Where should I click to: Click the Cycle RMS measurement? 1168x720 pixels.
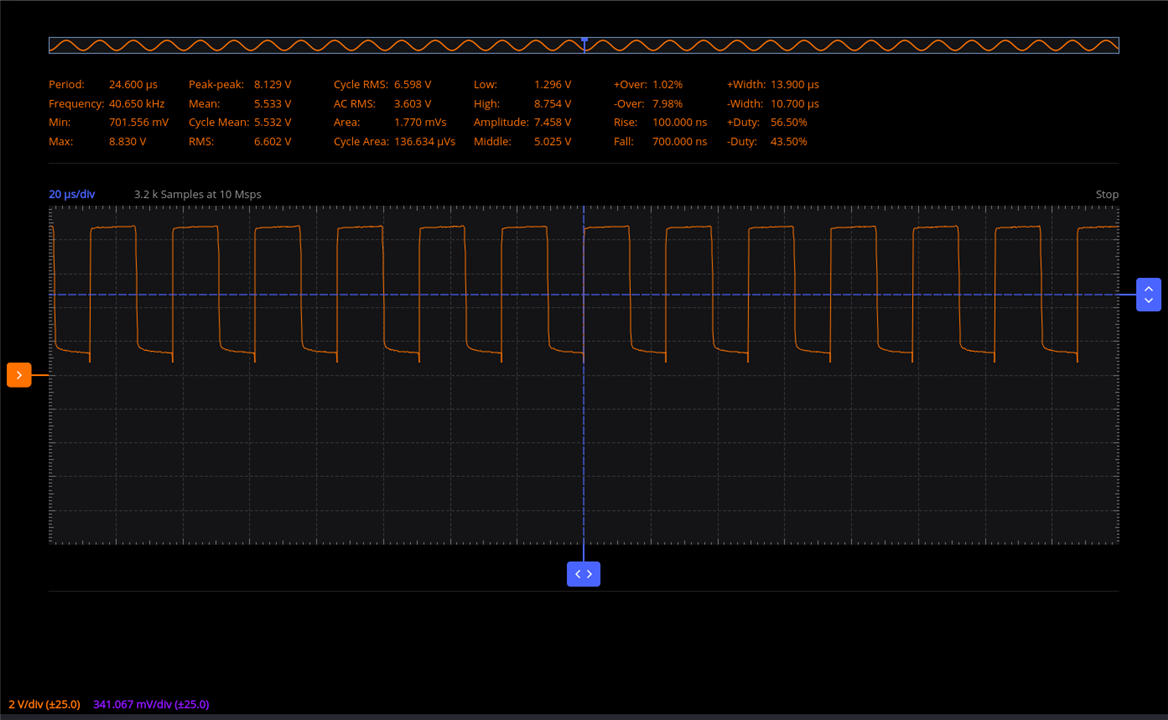382,84
